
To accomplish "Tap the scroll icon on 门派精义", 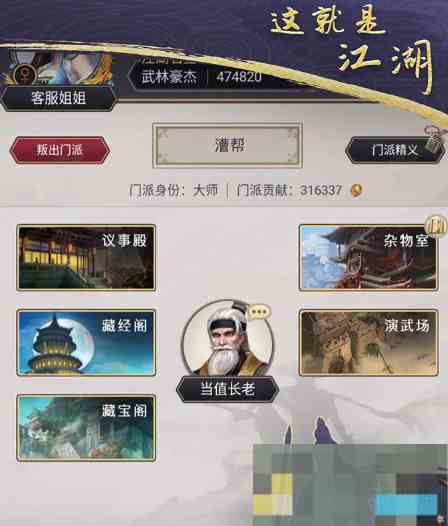I will pyautogui.click(x=434, y=139).
